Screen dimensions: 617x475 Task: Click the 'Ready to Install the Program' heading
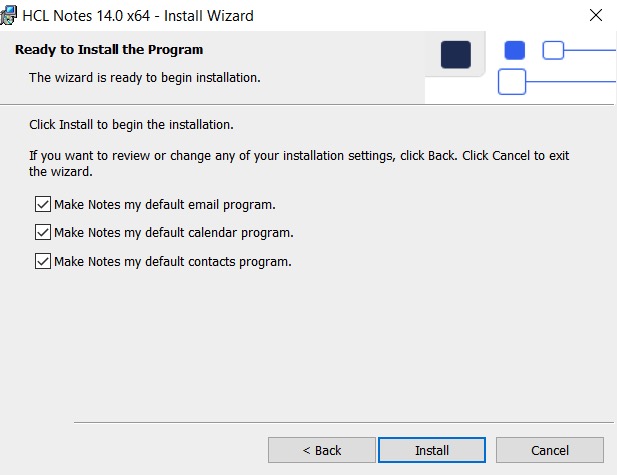click(x=108, y=50)
